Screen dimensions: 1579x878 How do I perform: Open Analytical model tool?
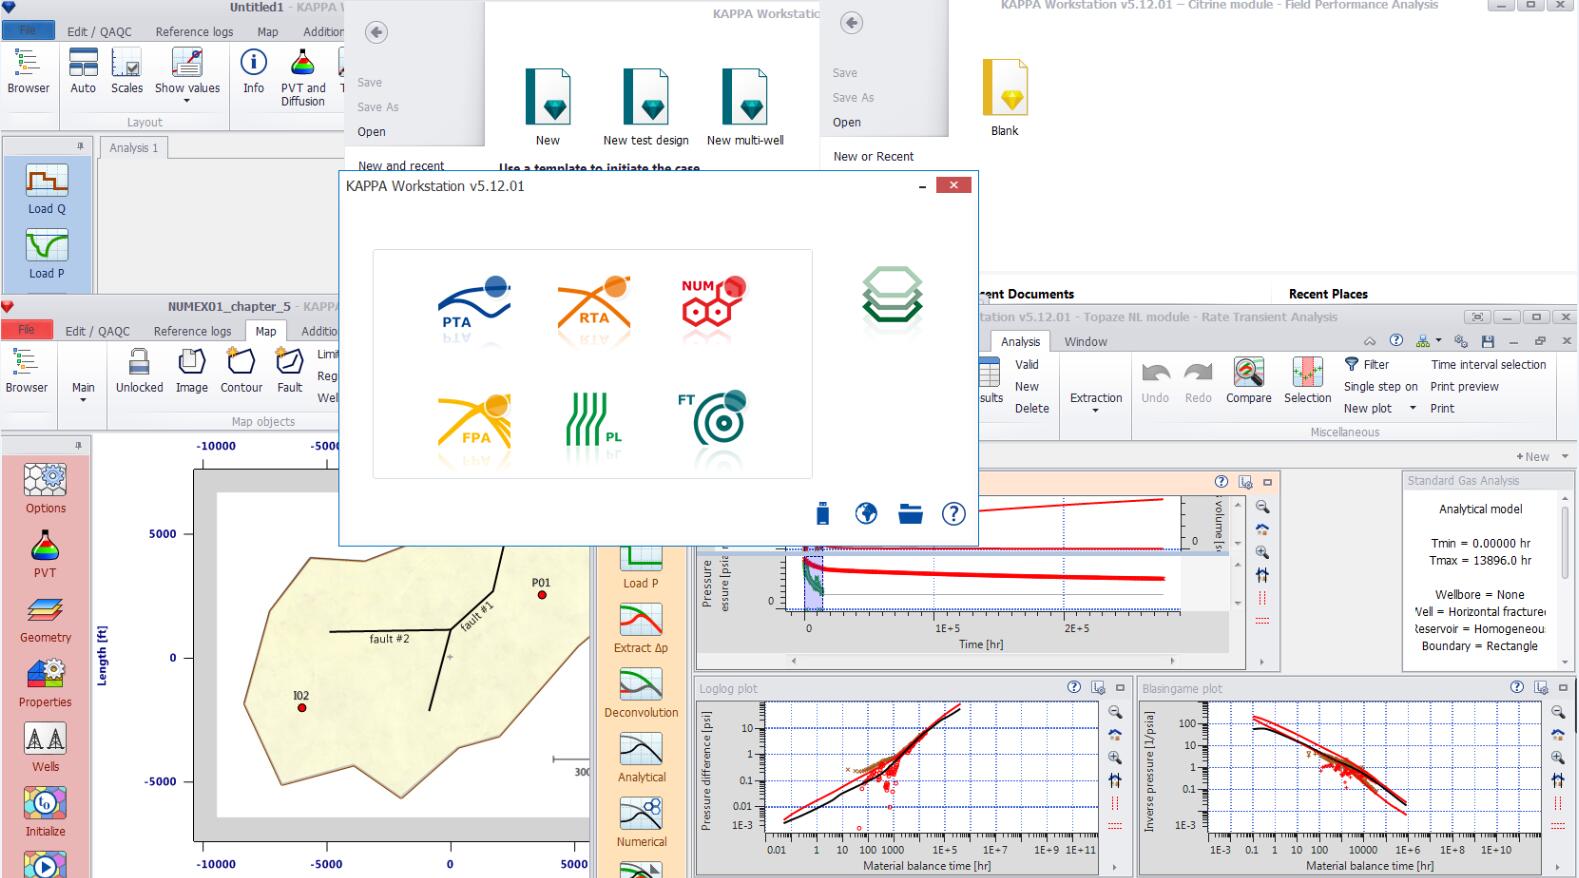click(x=641, y=759)
